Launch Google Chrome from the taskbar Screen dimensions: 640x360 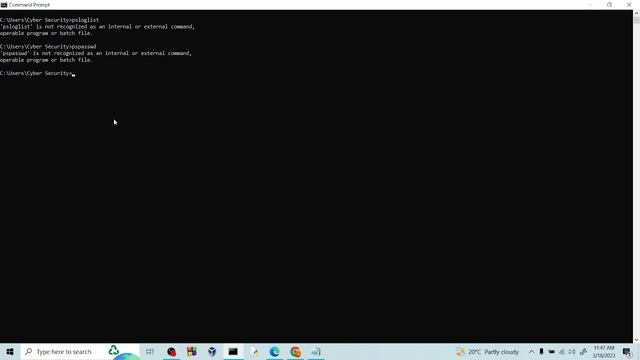295,351
